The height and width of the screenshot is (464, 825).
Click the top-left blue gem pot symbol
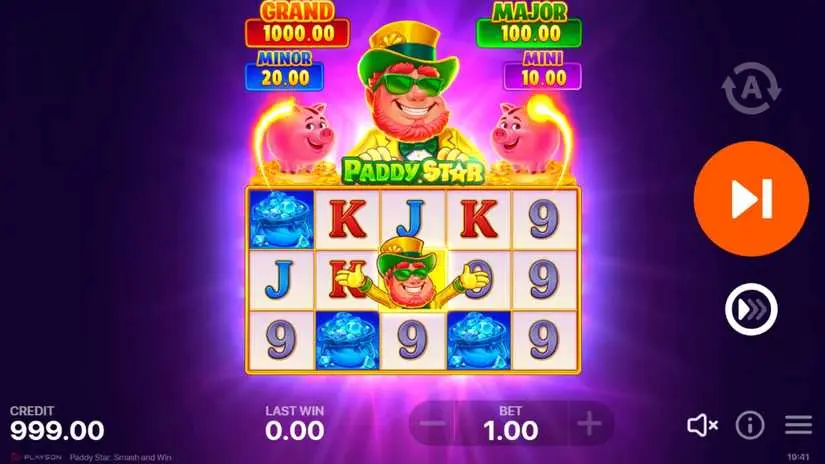[281, 219]
